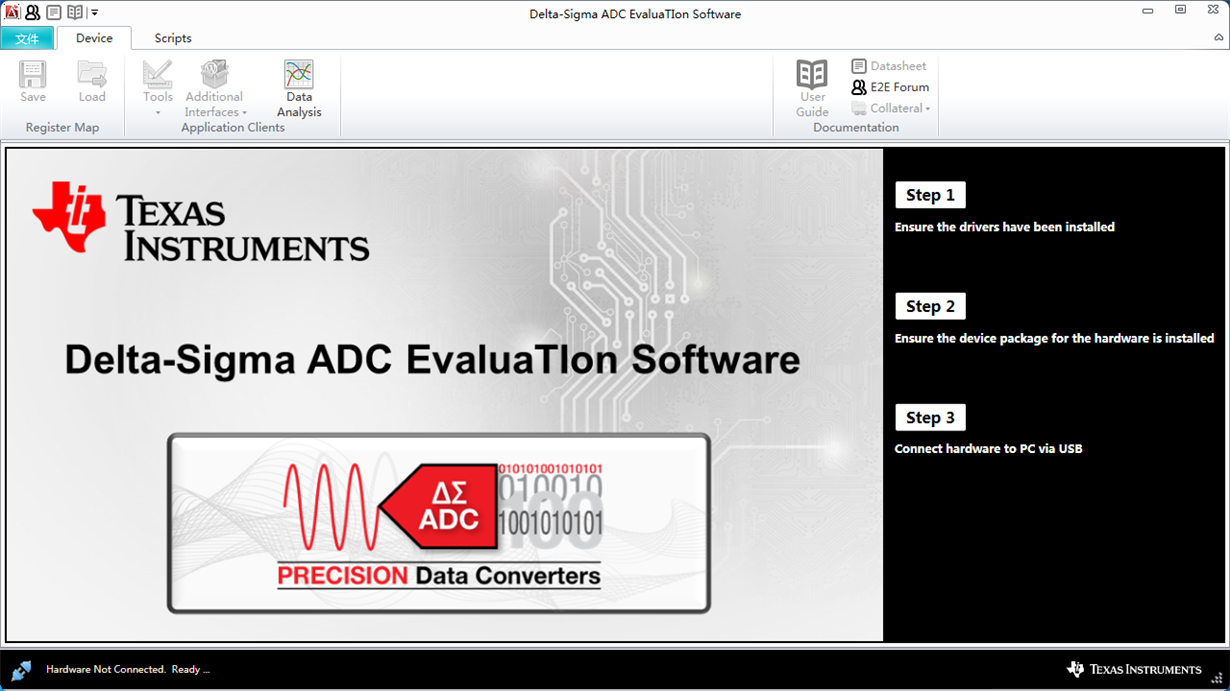
Task: Open the Customize Quick Access Toolbar arrow
Action: coord(94,13)
